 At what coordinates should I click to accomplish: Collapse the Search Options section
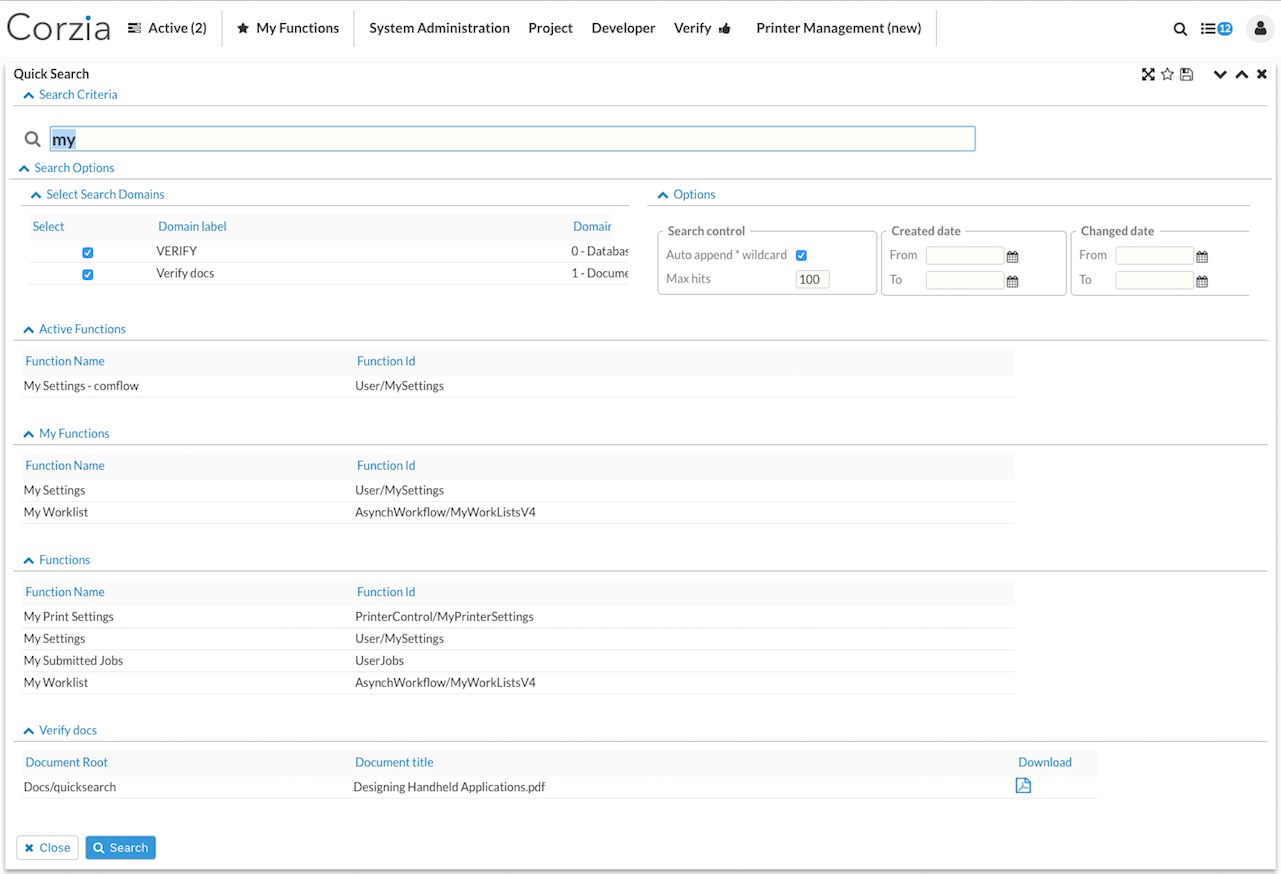pyautogui.click(x=67, y=168)
